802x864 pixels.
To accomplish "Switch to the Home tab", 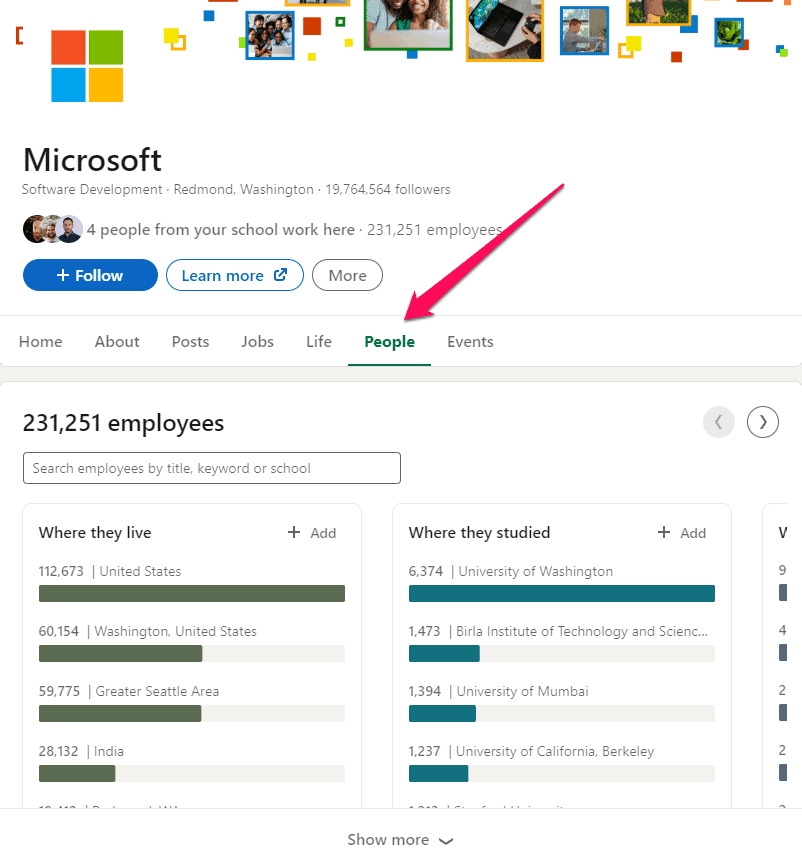I will (40, 342).
